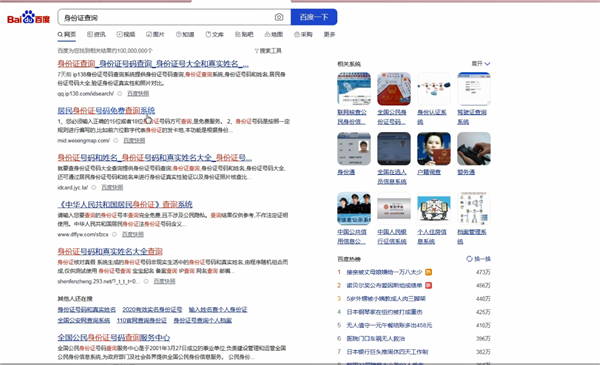Switch to the 资讯 tab
The width and height of the screenshot is (600, 365).
point(96,34)
